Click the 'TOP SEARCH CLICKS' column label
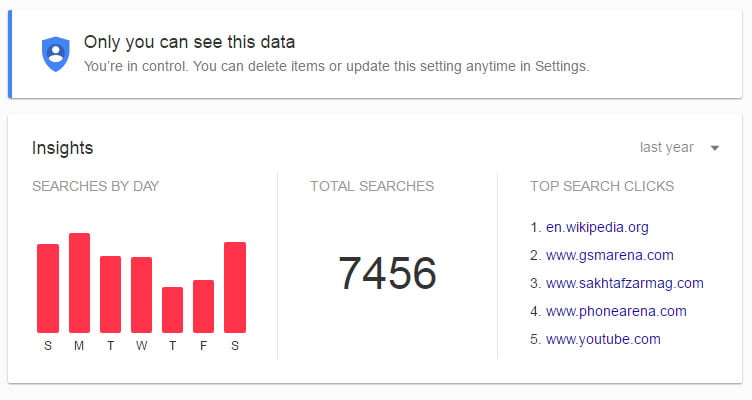Image resolution: width=752 pixels, height=400 pixels. (x=601, y=186)
